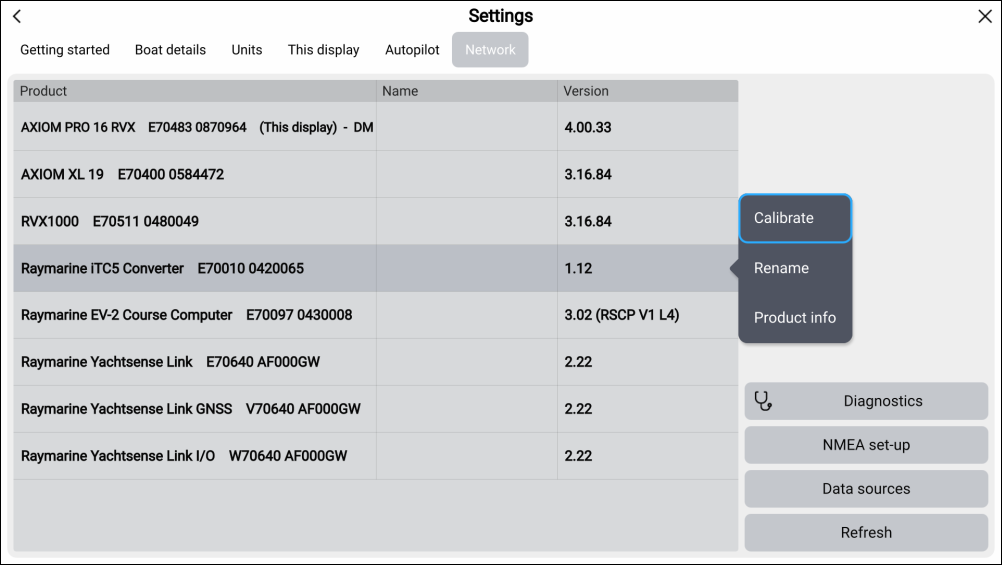Go to This display tab
The width and height of the screenshot is (1002, 565).
tap(323, 50)
